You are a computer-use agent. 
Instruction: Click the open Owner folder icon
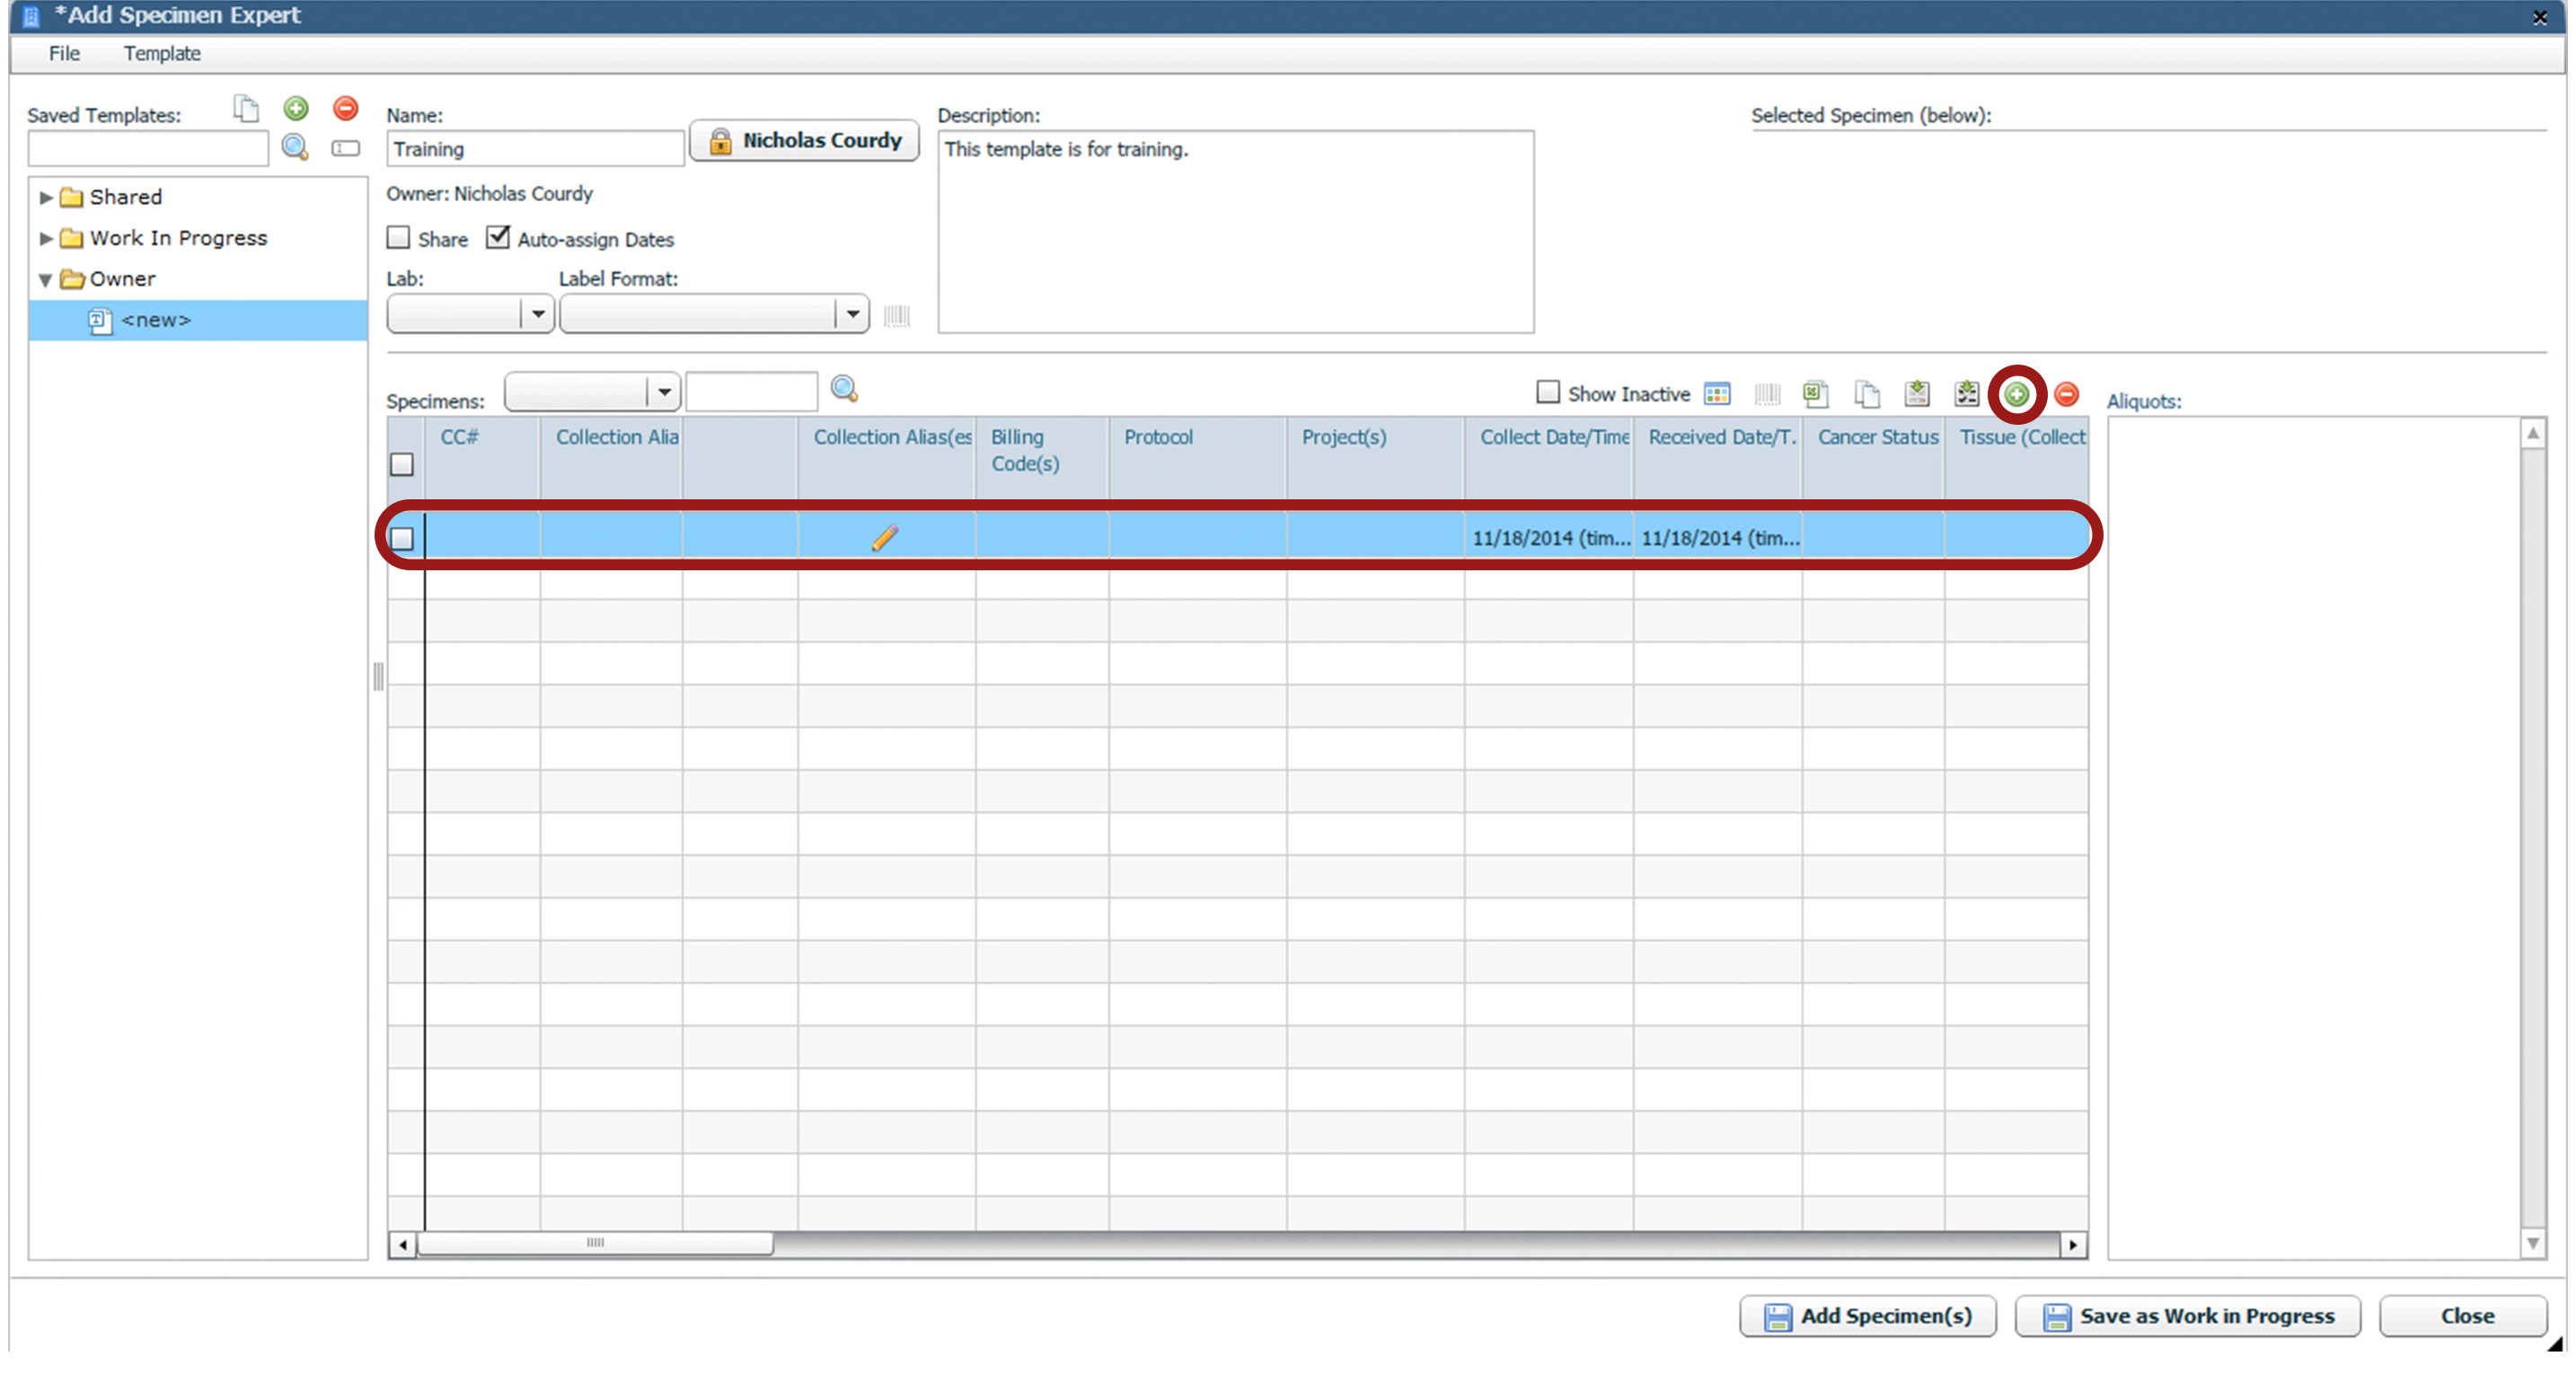72,279
